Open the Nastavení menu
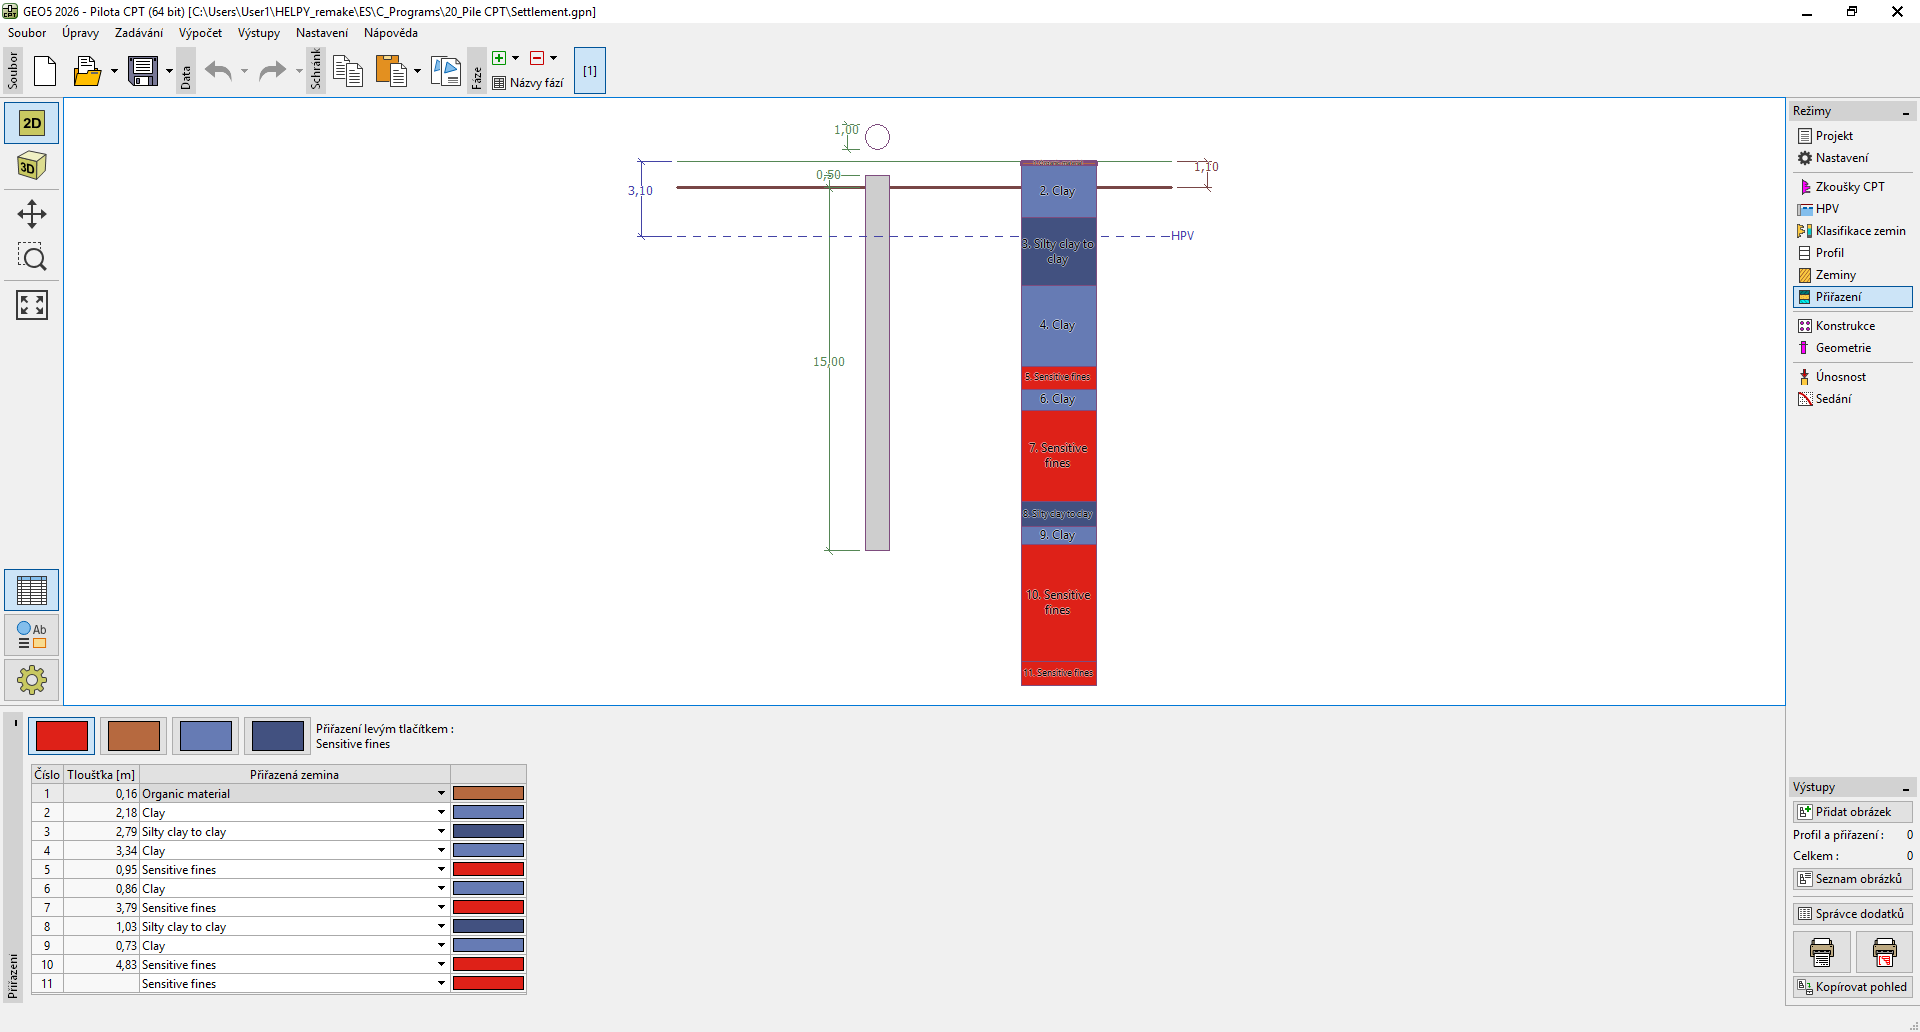The height and width of the screenshot is (1032, 1920). coord(321,33)
